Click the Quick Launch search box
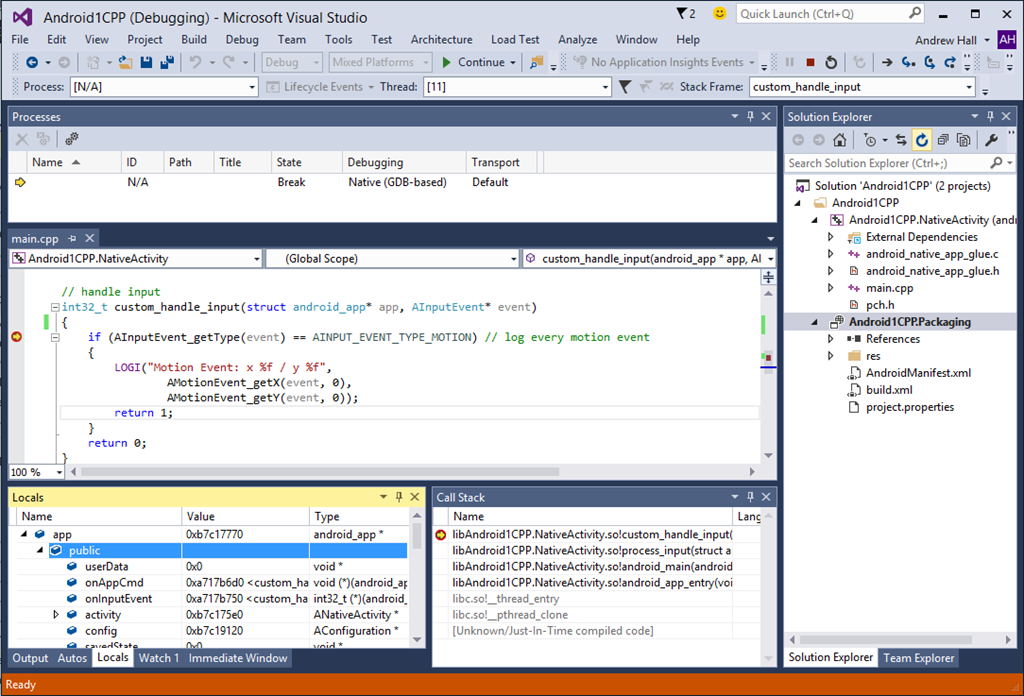 831,14
